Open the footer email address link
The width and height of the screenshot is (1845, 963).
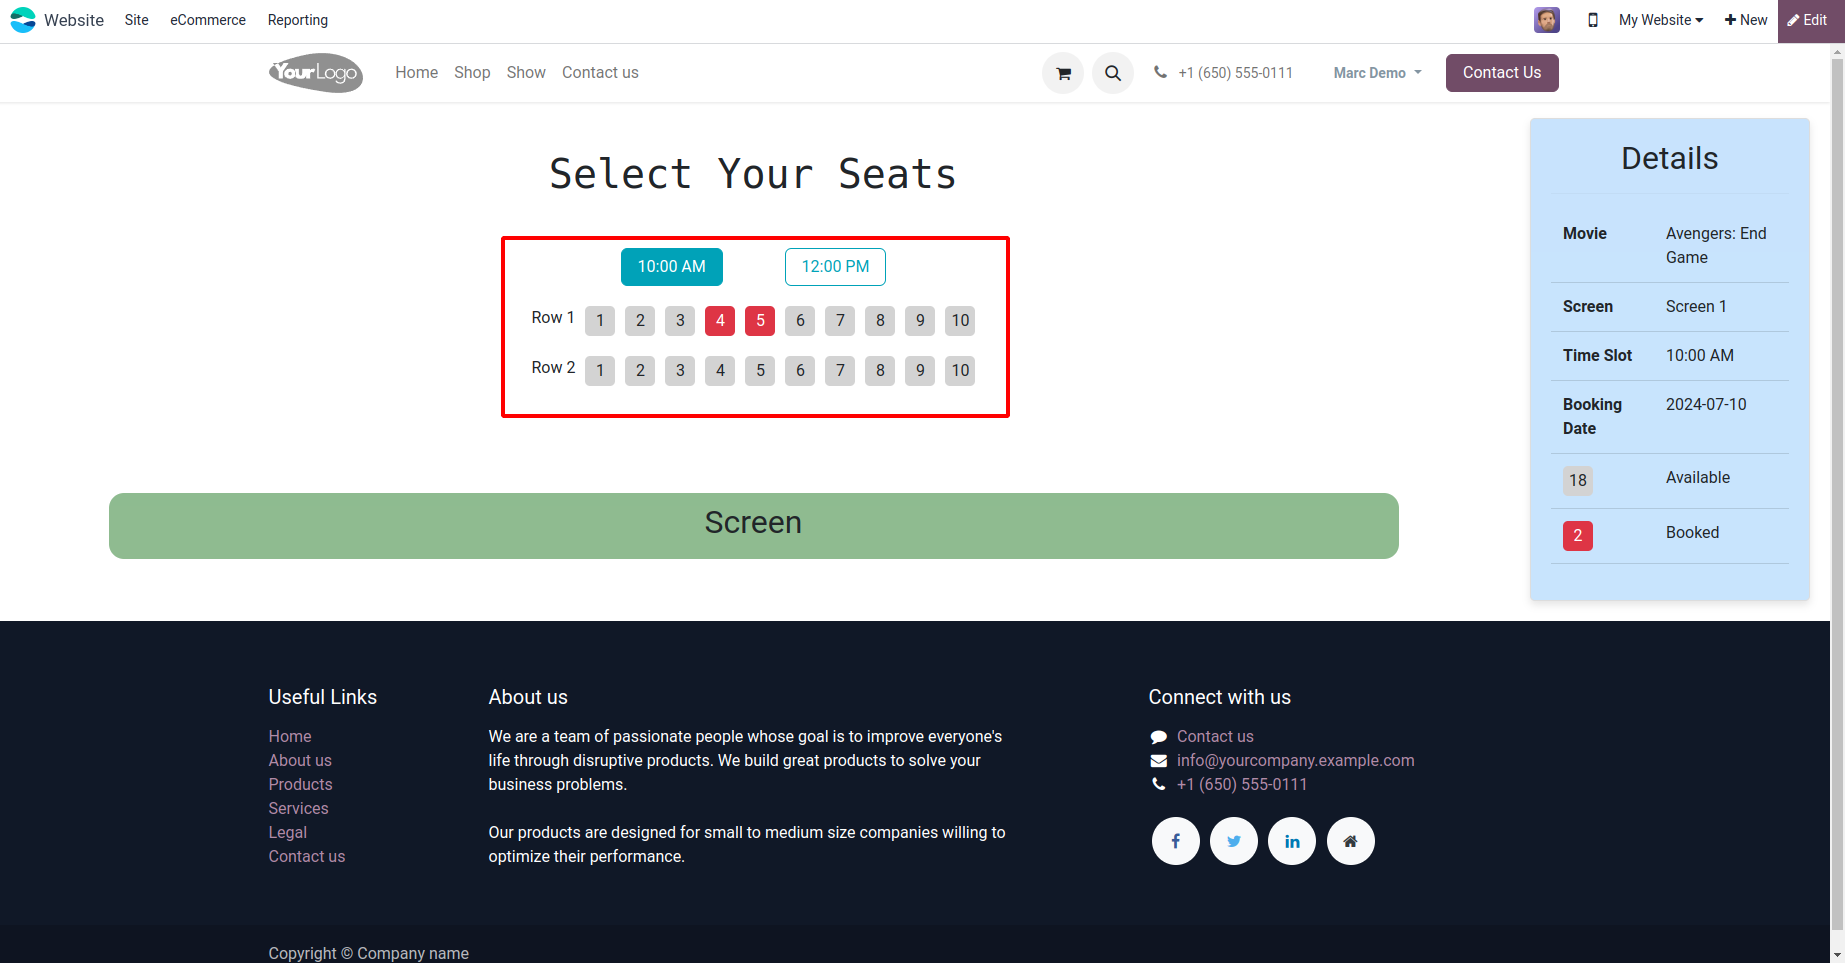(1295, 760)
